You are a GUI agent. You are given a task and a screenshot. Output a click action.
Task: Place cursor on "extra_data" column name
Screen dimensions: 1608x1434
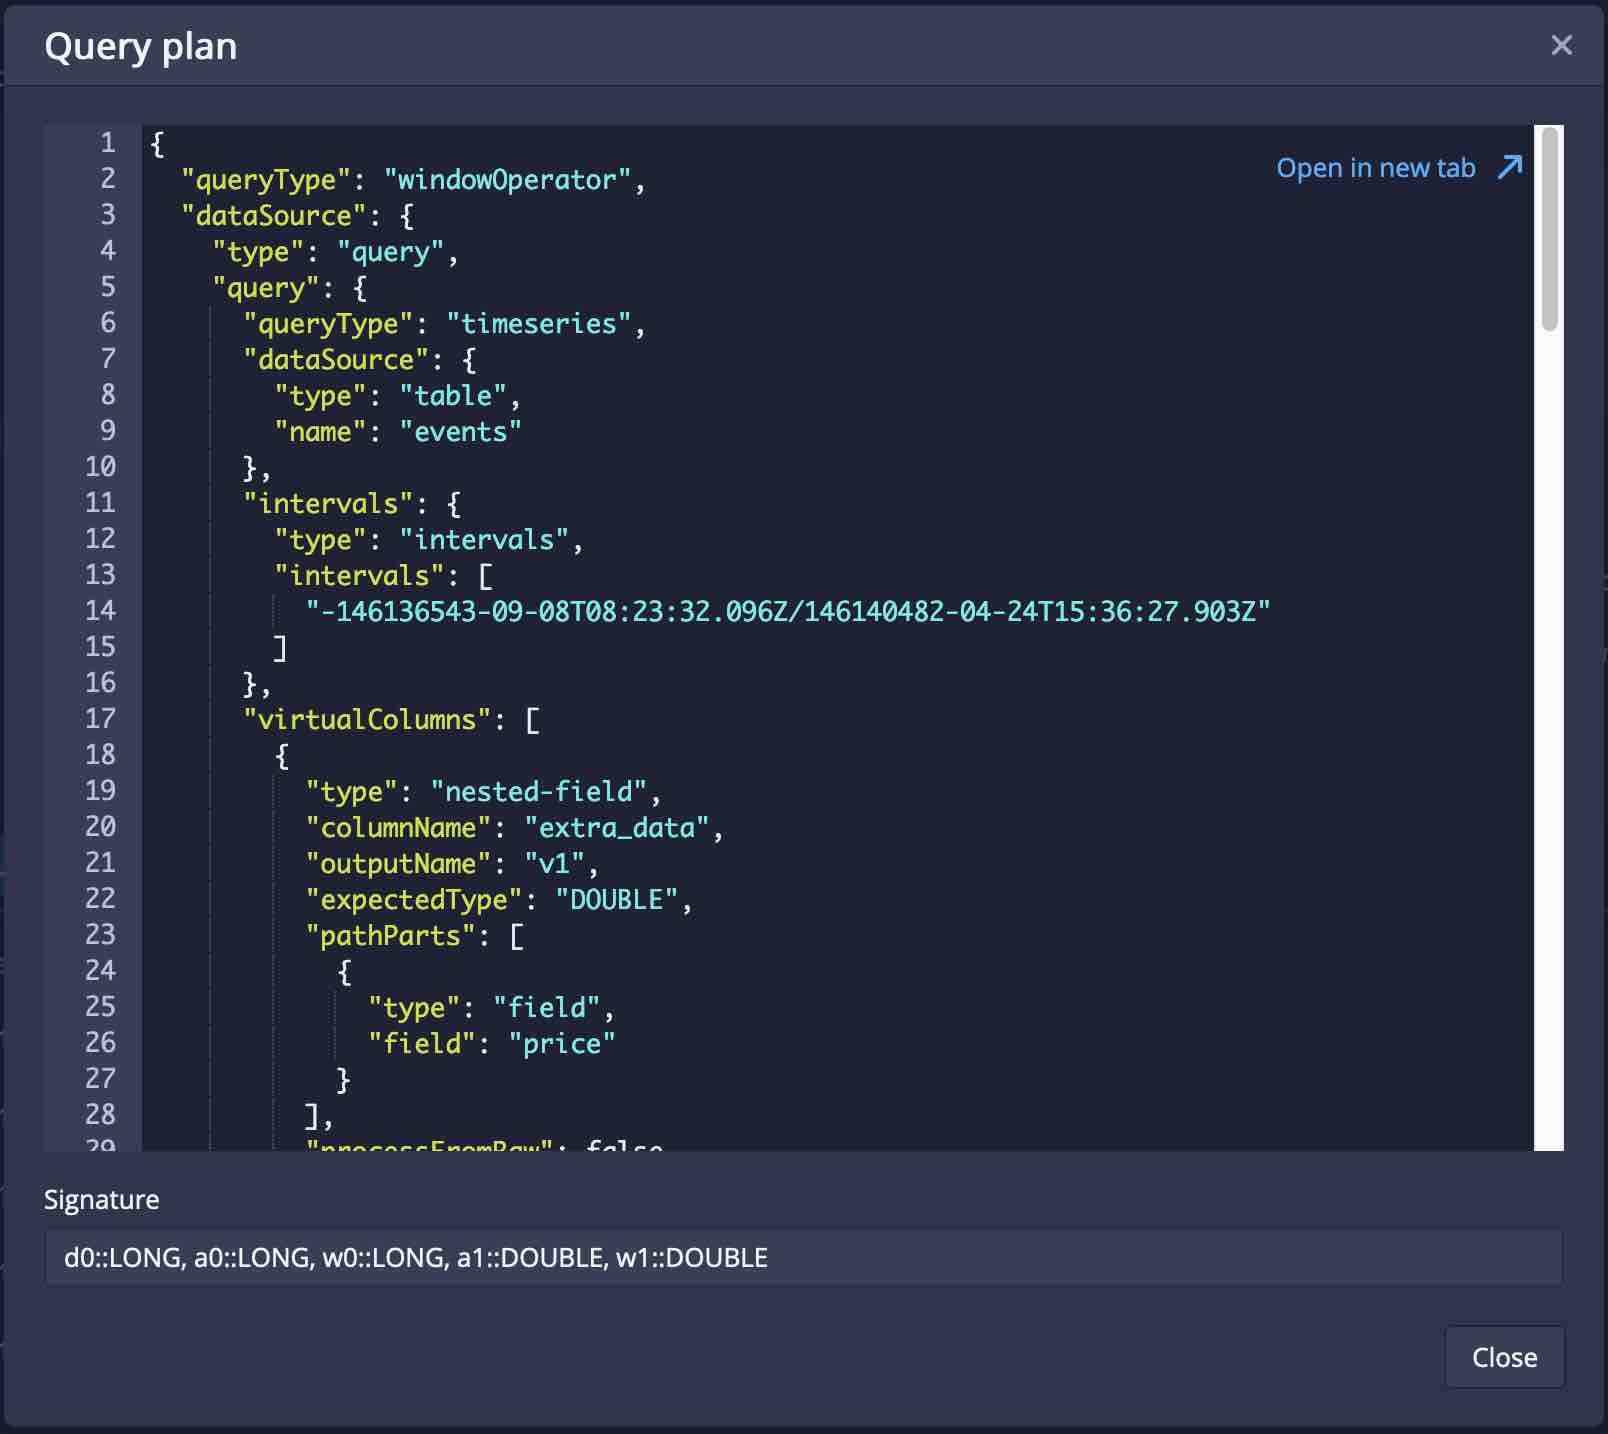coord(616,828)
